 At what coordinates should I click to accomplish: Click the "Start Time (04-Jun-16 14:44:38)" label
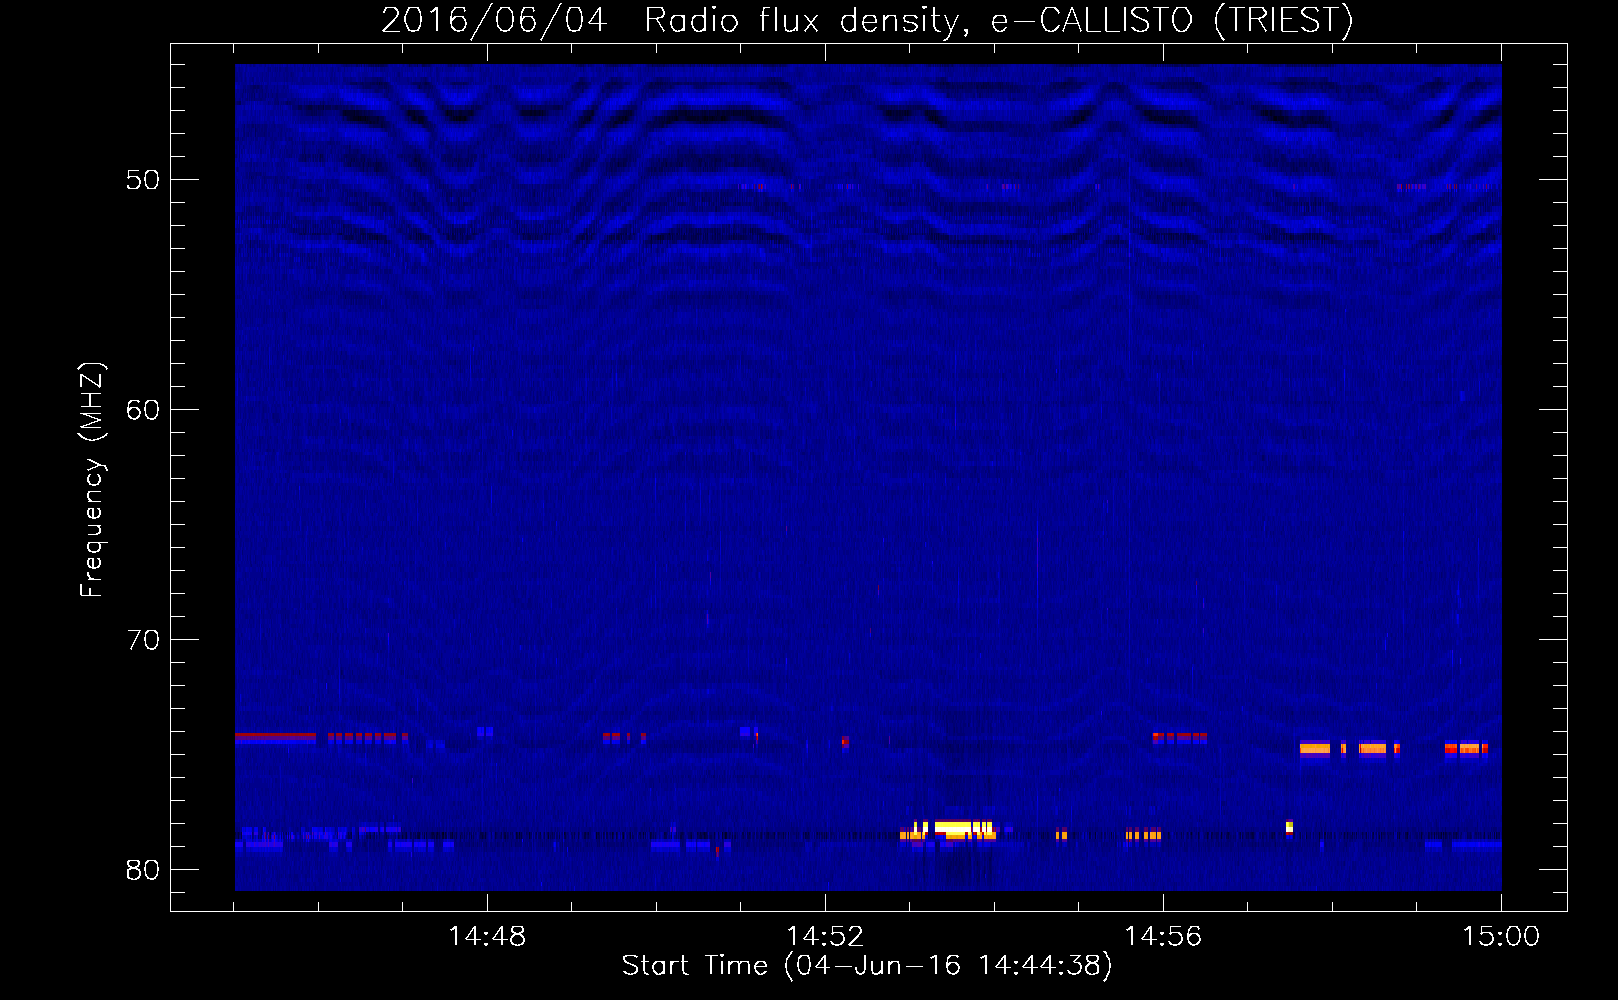(x=867, y=966)
